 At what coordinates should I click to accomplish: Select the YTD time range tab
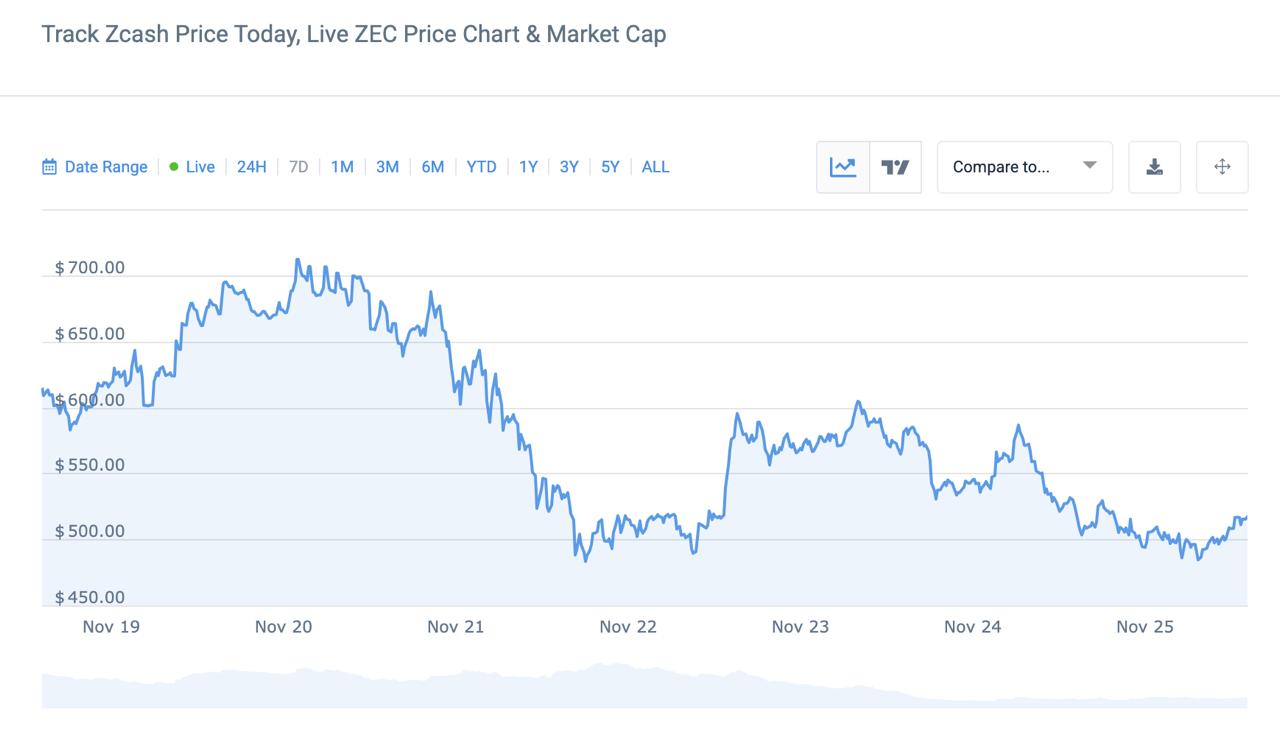481,167
